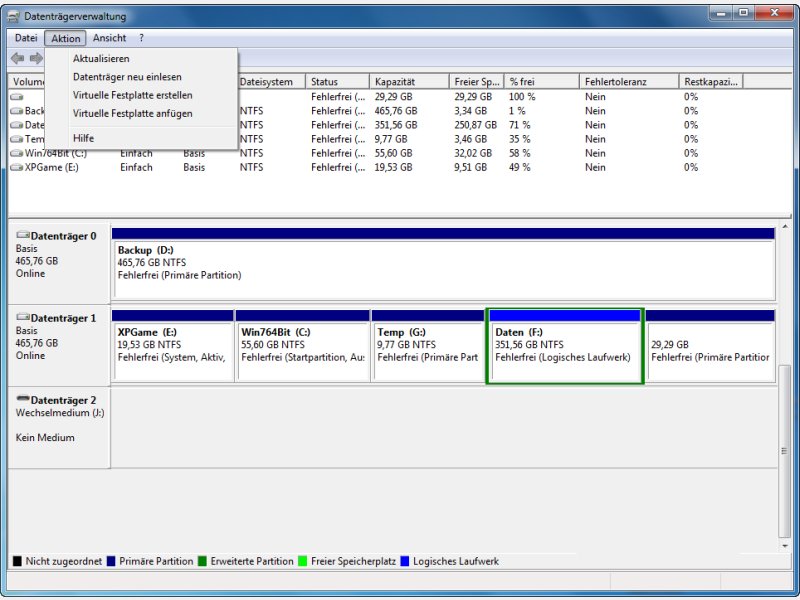Click scroll down arrow of disk pane

pos(785,546)
